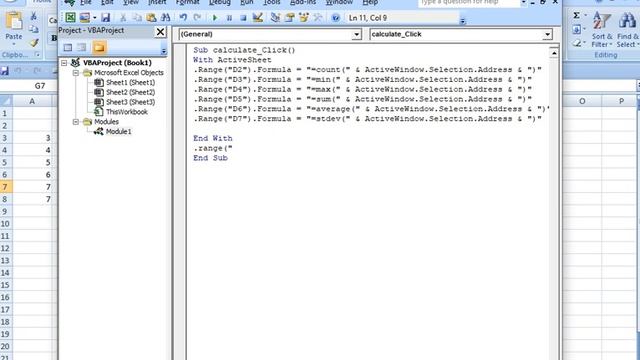Viewport: 640px width, 360px height.
Task: Collapse VBAProject (Book1) tree node
Action: point(64,63)
